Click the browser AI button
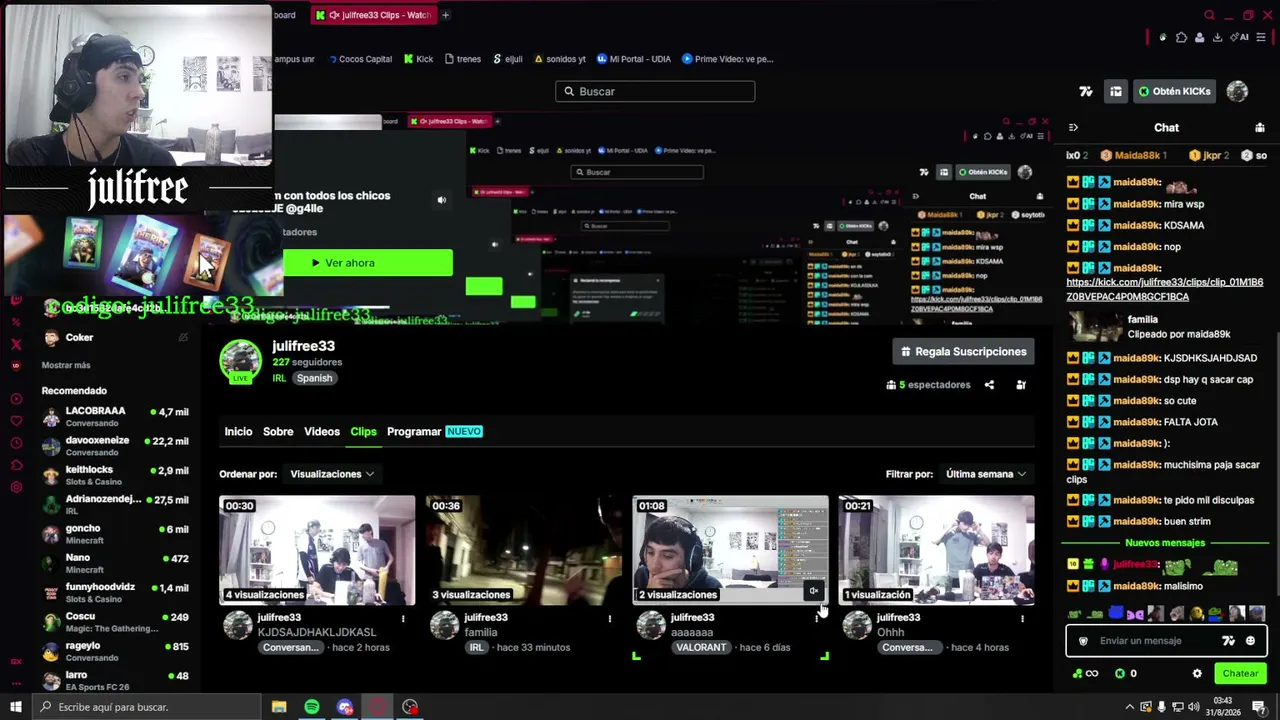This screenshot has height=720, width=1280. tap(1240, 38)
